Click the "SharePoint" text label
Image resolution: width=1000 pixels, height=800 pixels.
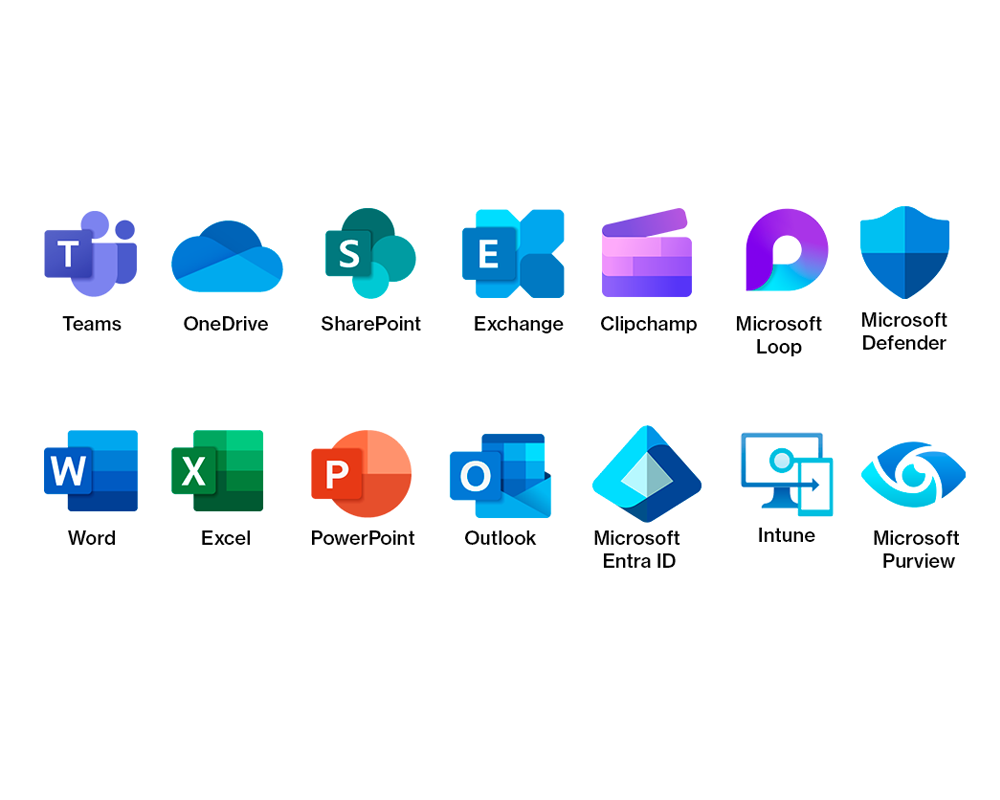click(371, 324)
